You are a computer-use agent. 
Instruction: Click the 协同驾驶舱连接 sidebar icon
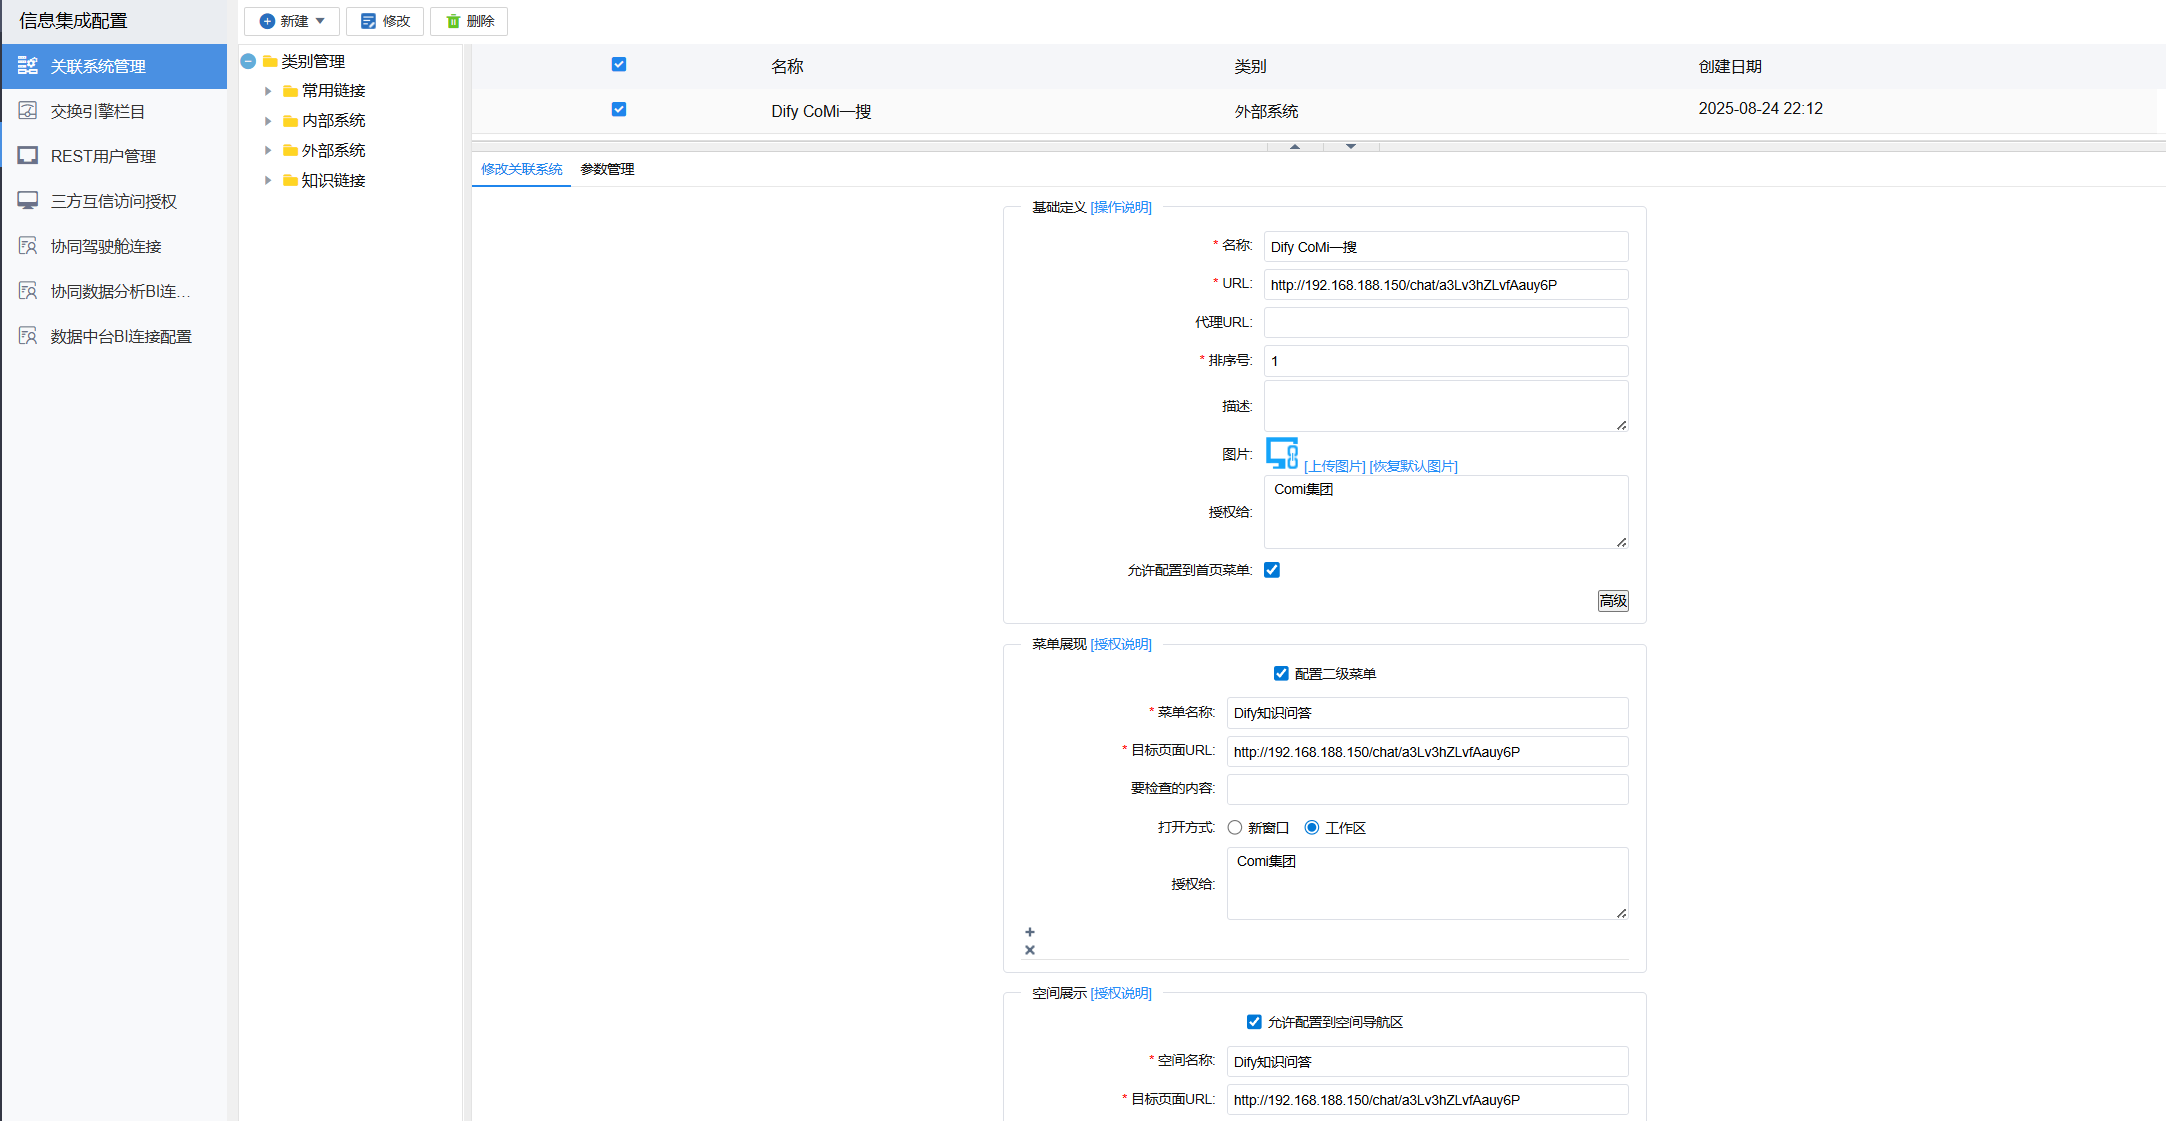[x=28, y=246]
